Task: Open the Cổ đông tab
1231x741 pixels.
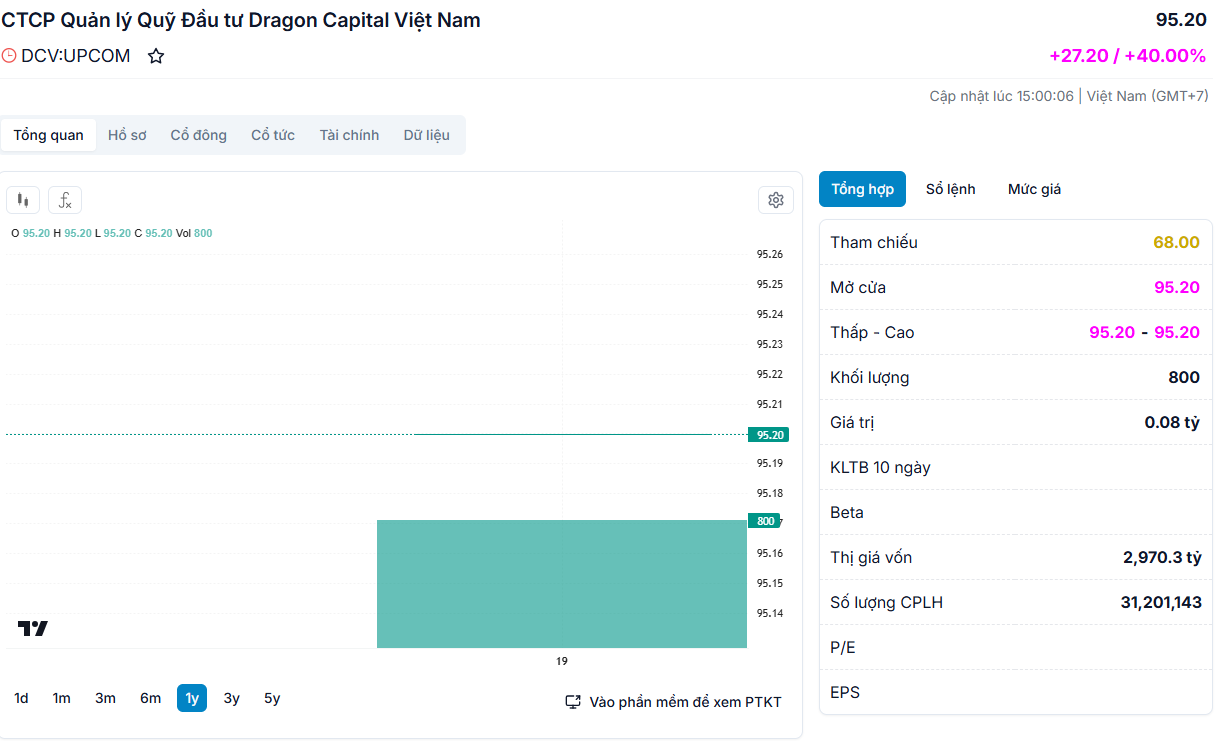Action: point(198,135)
